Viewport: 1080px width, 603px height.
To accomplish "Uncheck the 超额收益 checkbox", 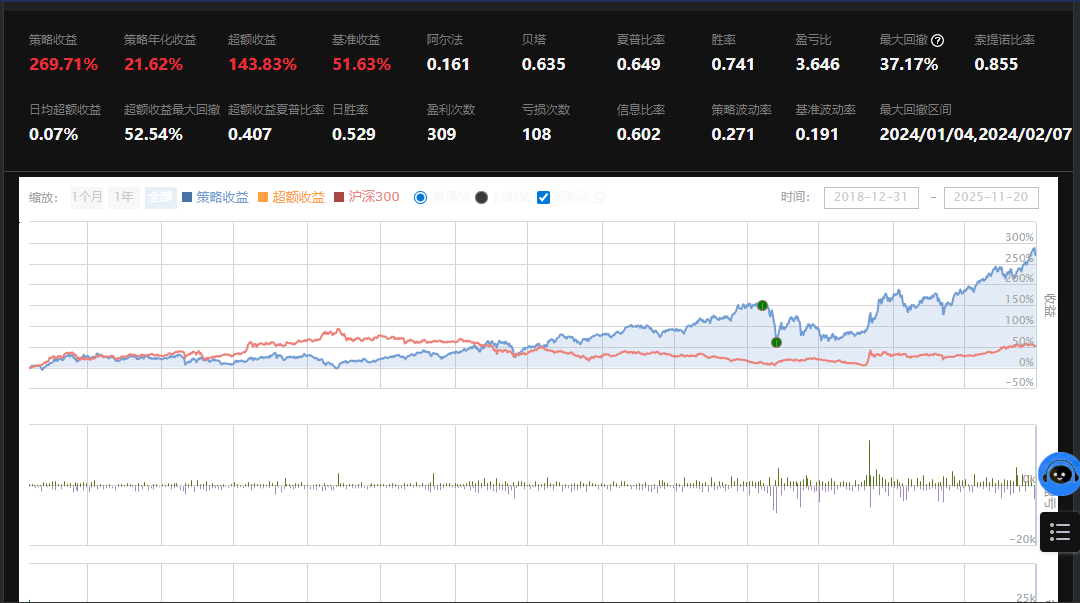I will pyautogui.click(x=544, y=197).
